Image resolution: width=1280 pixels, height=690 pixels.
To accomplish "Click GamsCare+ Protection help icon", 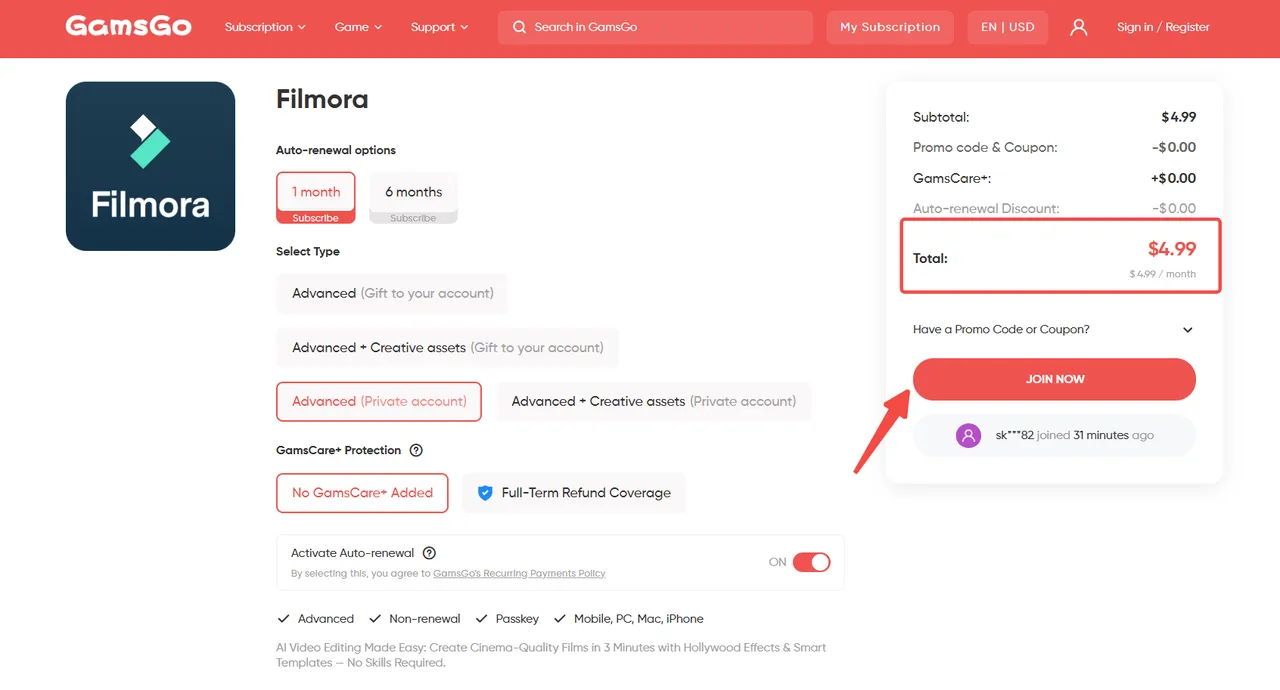I will click(416, 450).
